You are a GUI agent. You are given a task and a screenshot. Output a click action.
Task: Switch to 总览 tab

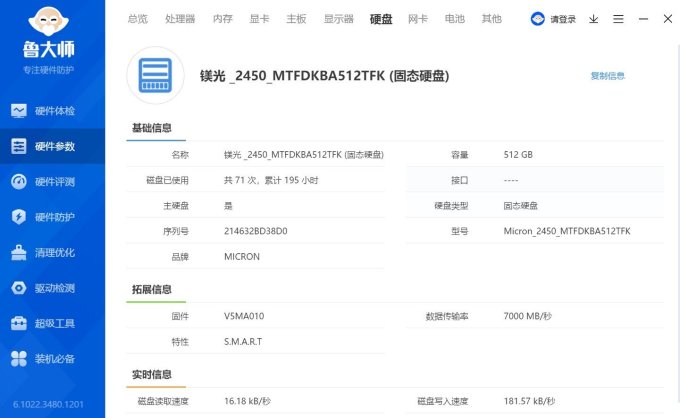(x=138, y=19)
